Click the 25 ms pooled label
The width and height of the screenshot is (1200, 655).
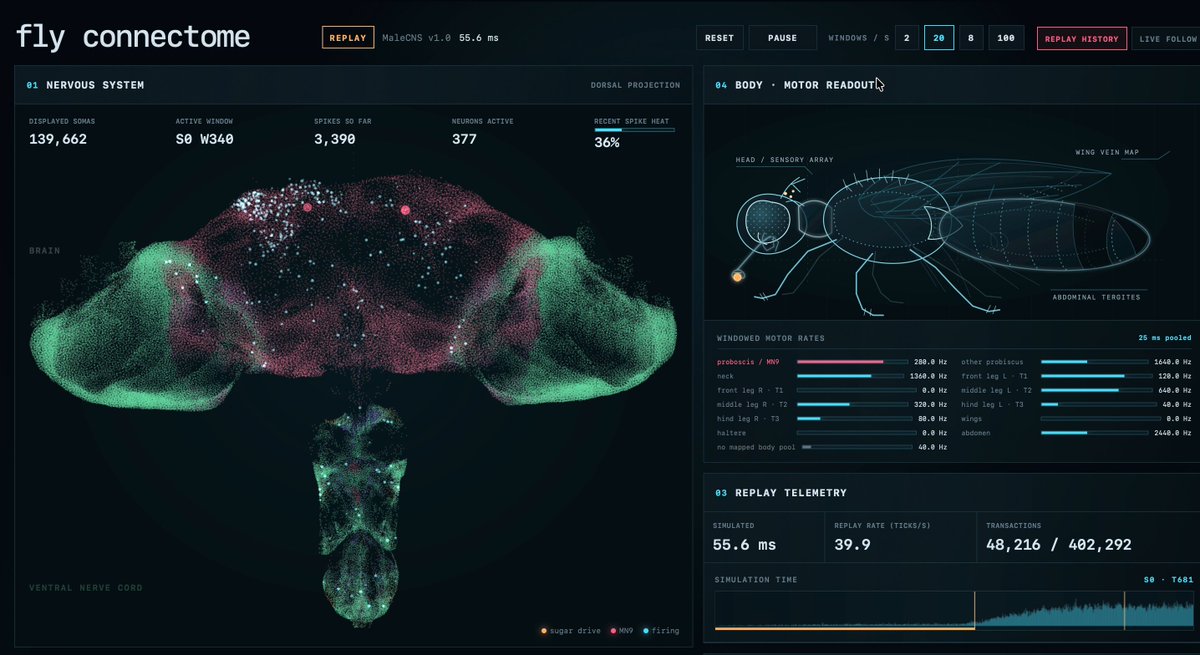point(1165,338)
